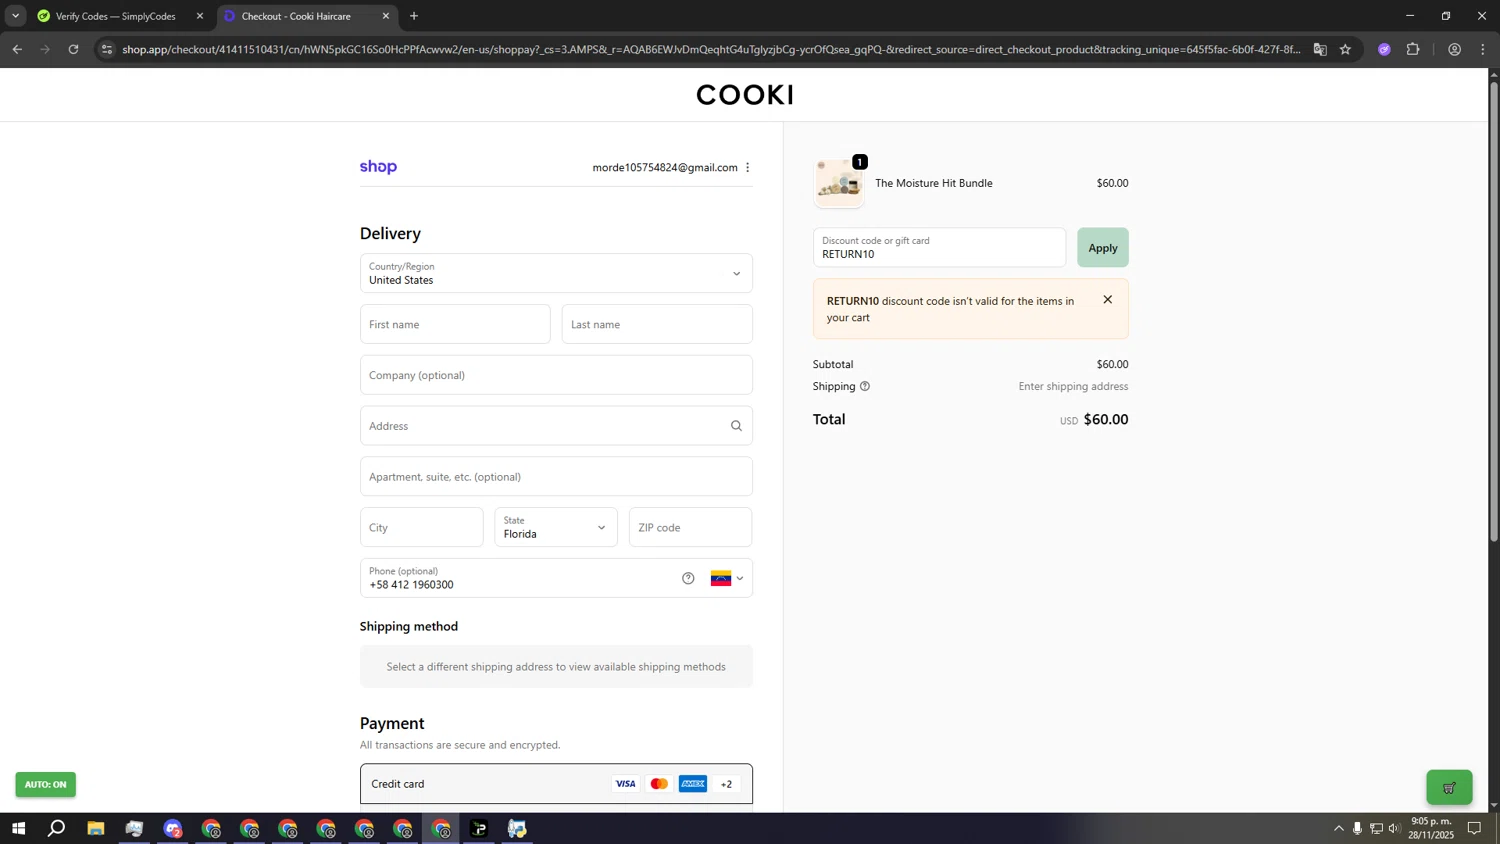Click the ZIP code field
The width and height of the screenshot is (1500, 844).
[x=690, y=527]
